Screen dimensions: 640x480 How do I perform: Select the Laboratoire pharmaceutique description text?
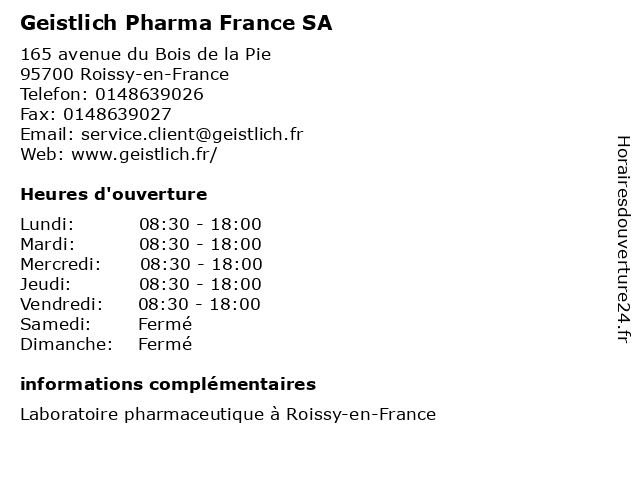[x=228, y=414]
